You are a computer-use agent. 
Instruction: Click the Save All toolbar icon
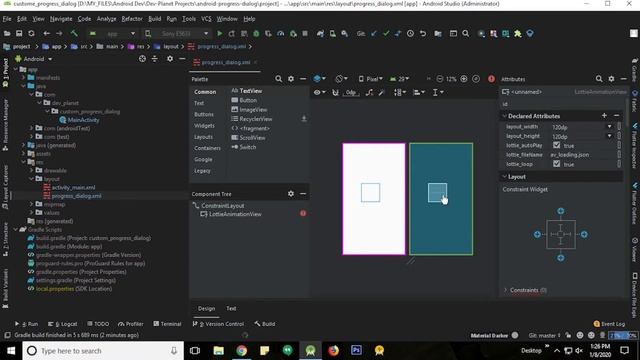click(19, 33)
